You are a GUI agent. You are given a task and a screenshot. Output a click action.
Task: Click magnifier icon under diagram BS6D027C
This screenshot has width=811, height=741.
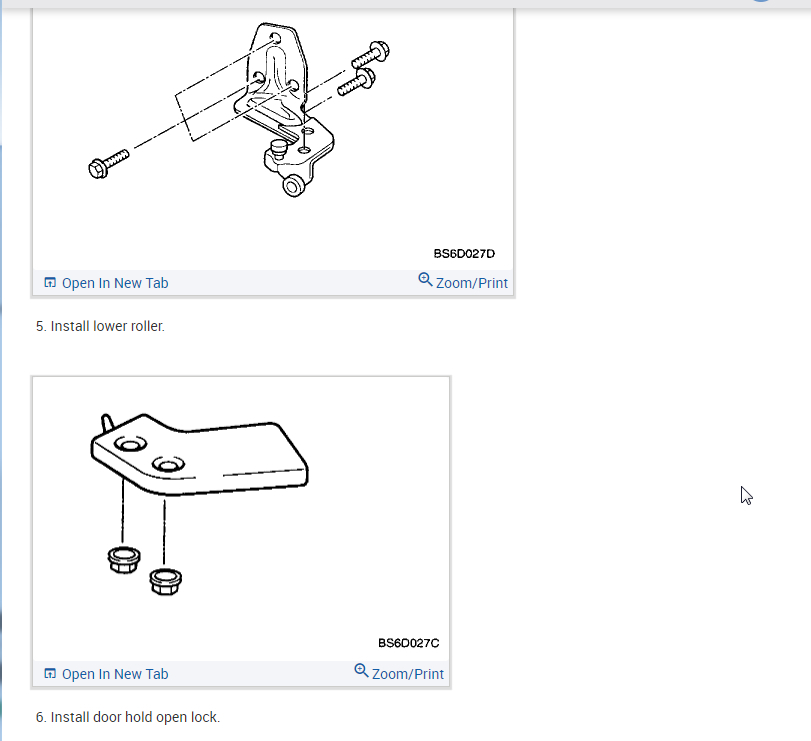(x=361, y=670)
